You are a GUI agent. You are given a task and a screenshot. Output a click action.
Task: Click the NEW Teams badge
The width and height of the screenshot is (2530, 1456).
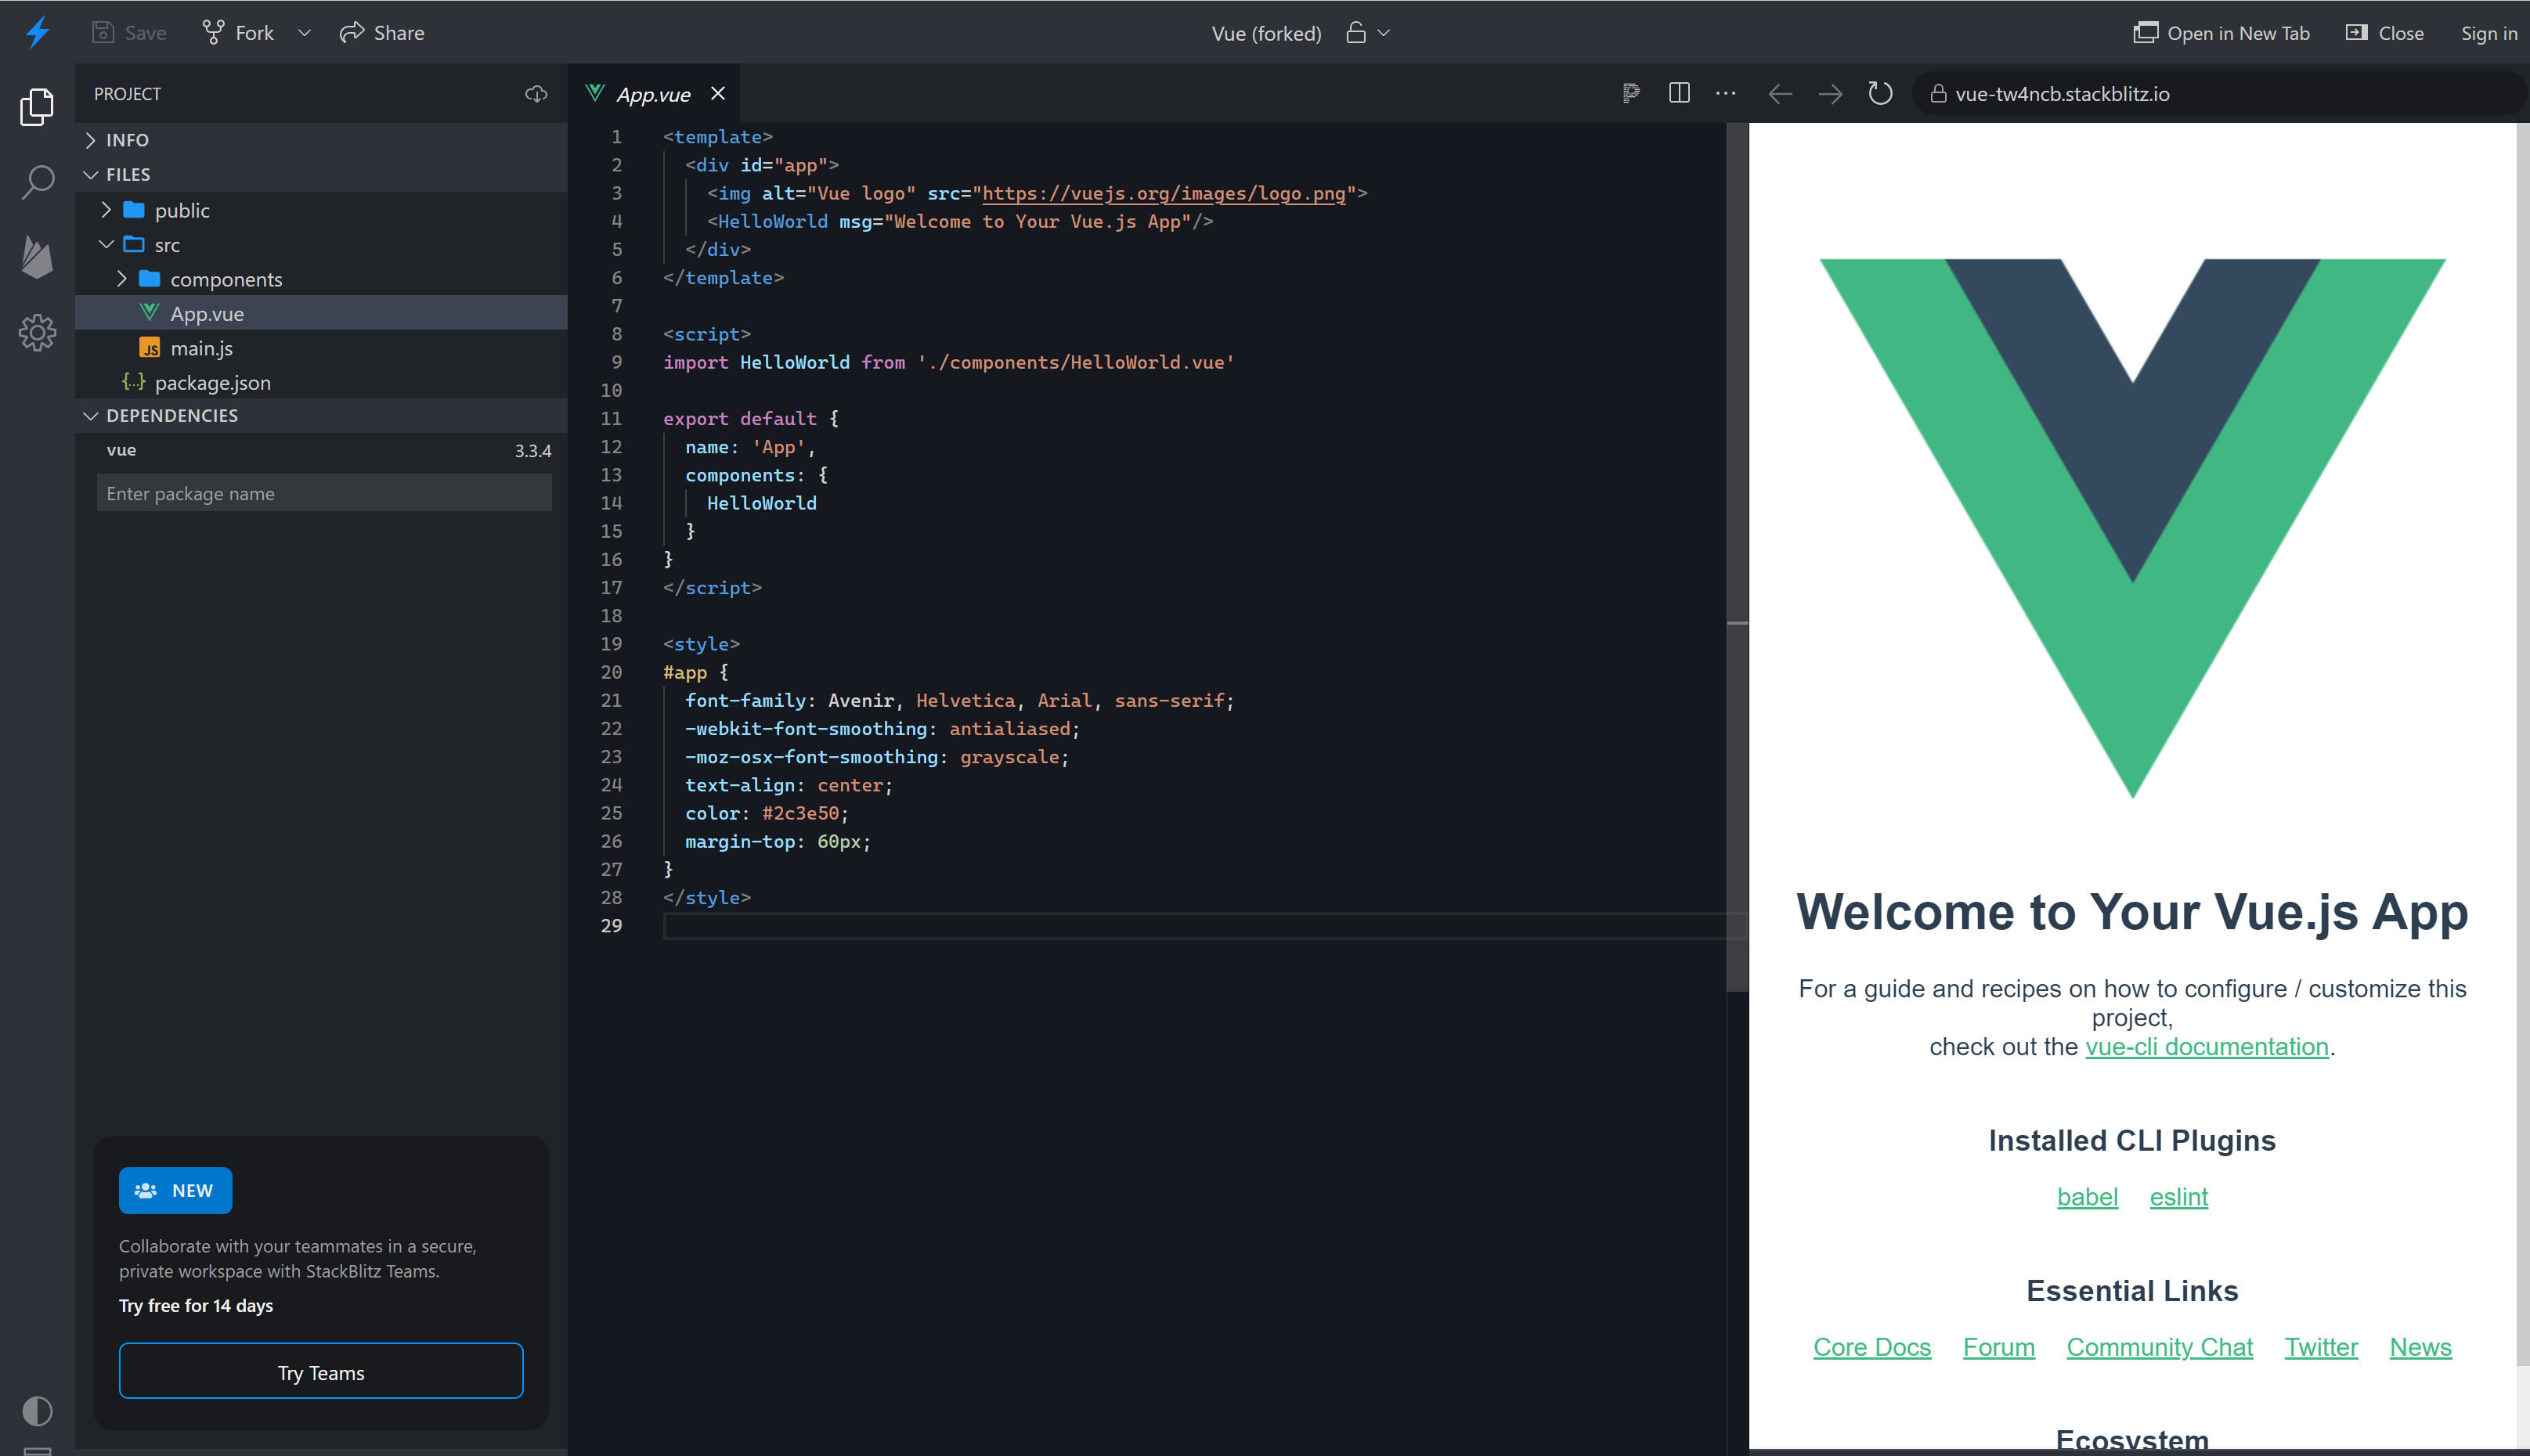[175, 1190]
